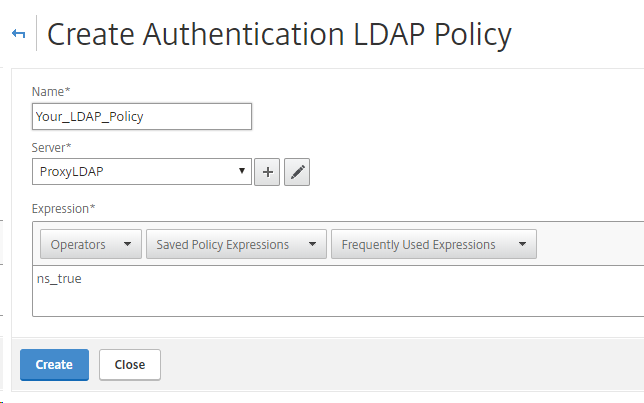Click the caret arrow on Operators button

pos(127,244)
